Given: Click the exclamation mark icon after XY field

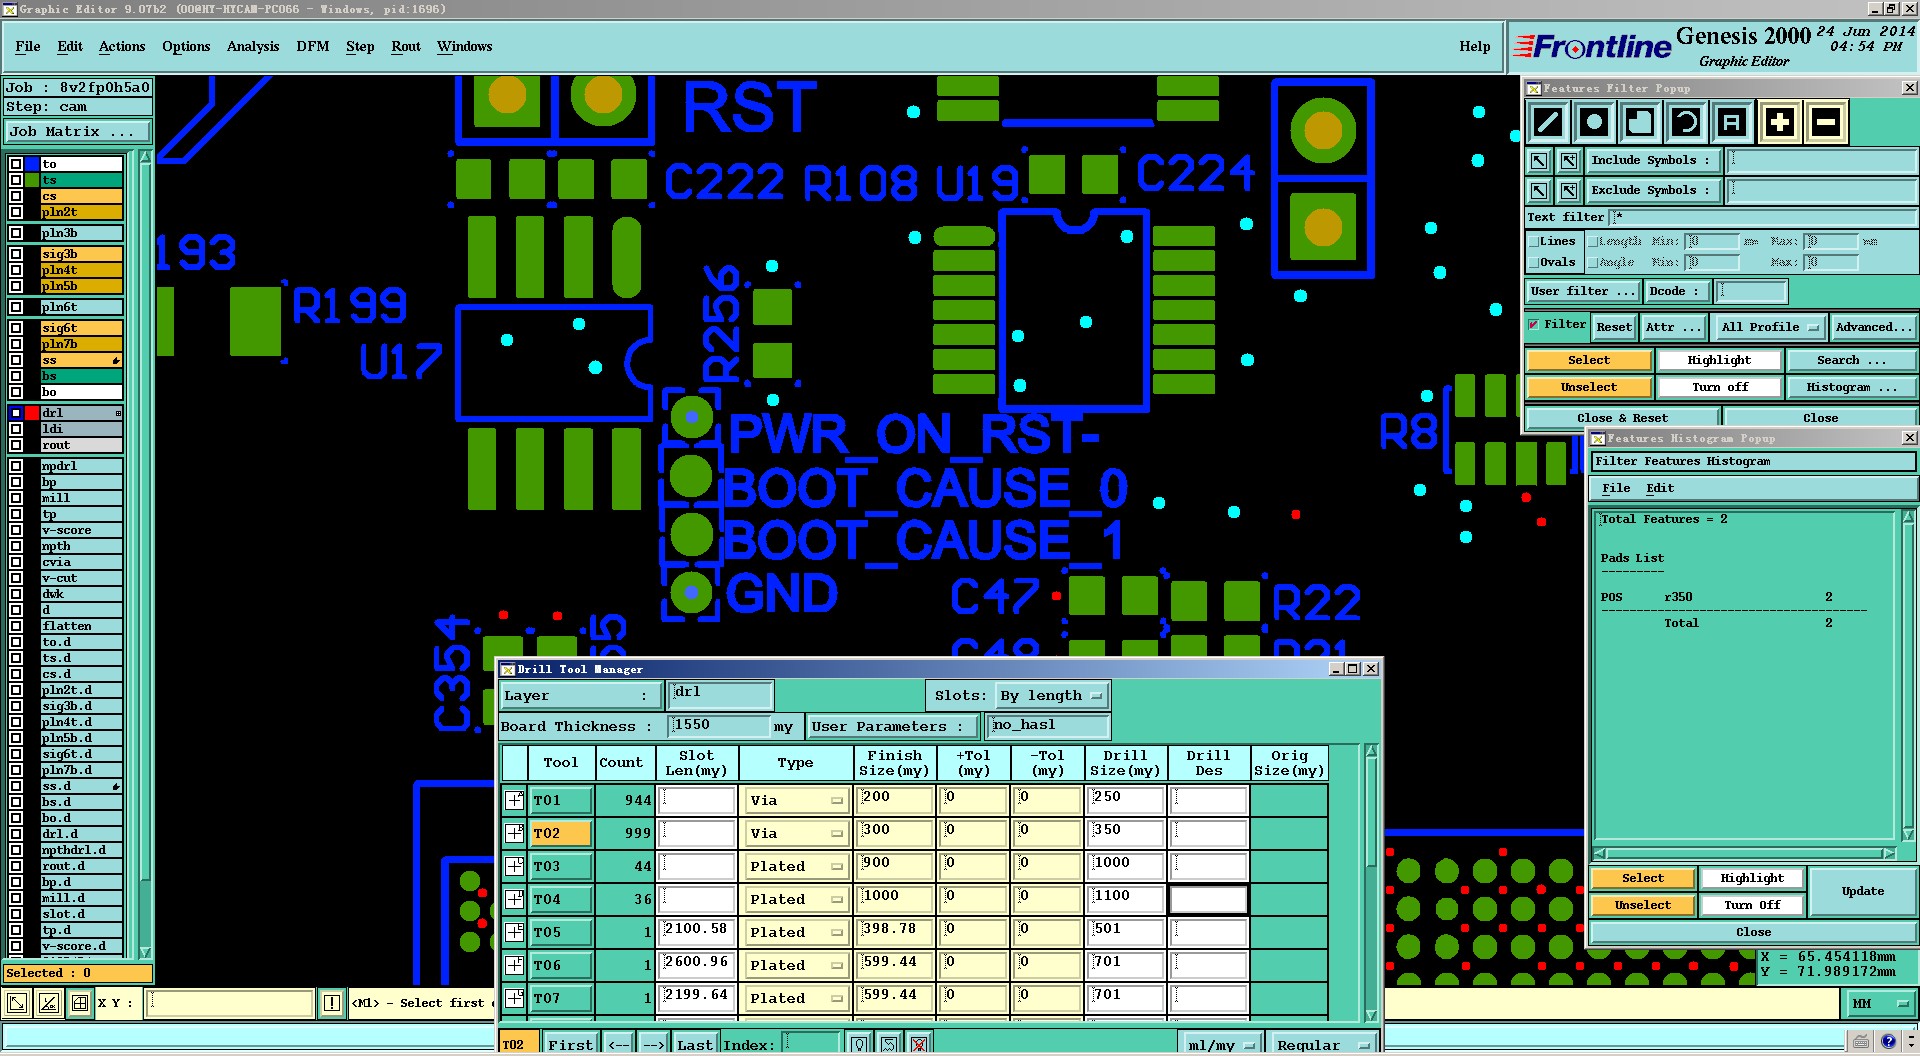Looking at the screenshot, I should pos(332,1003).
